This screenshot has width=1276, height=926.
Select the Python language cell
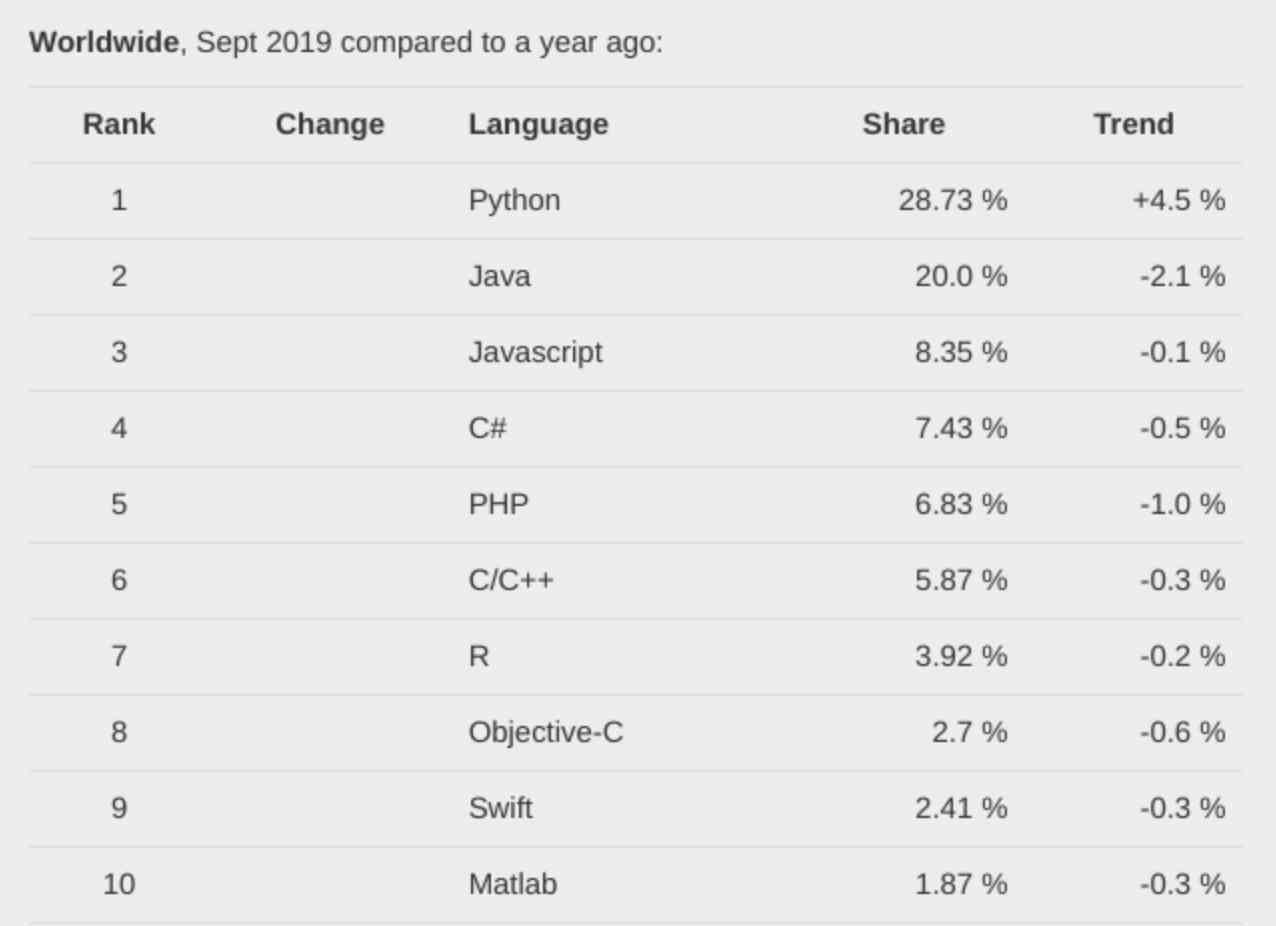[x=514, y=200]
